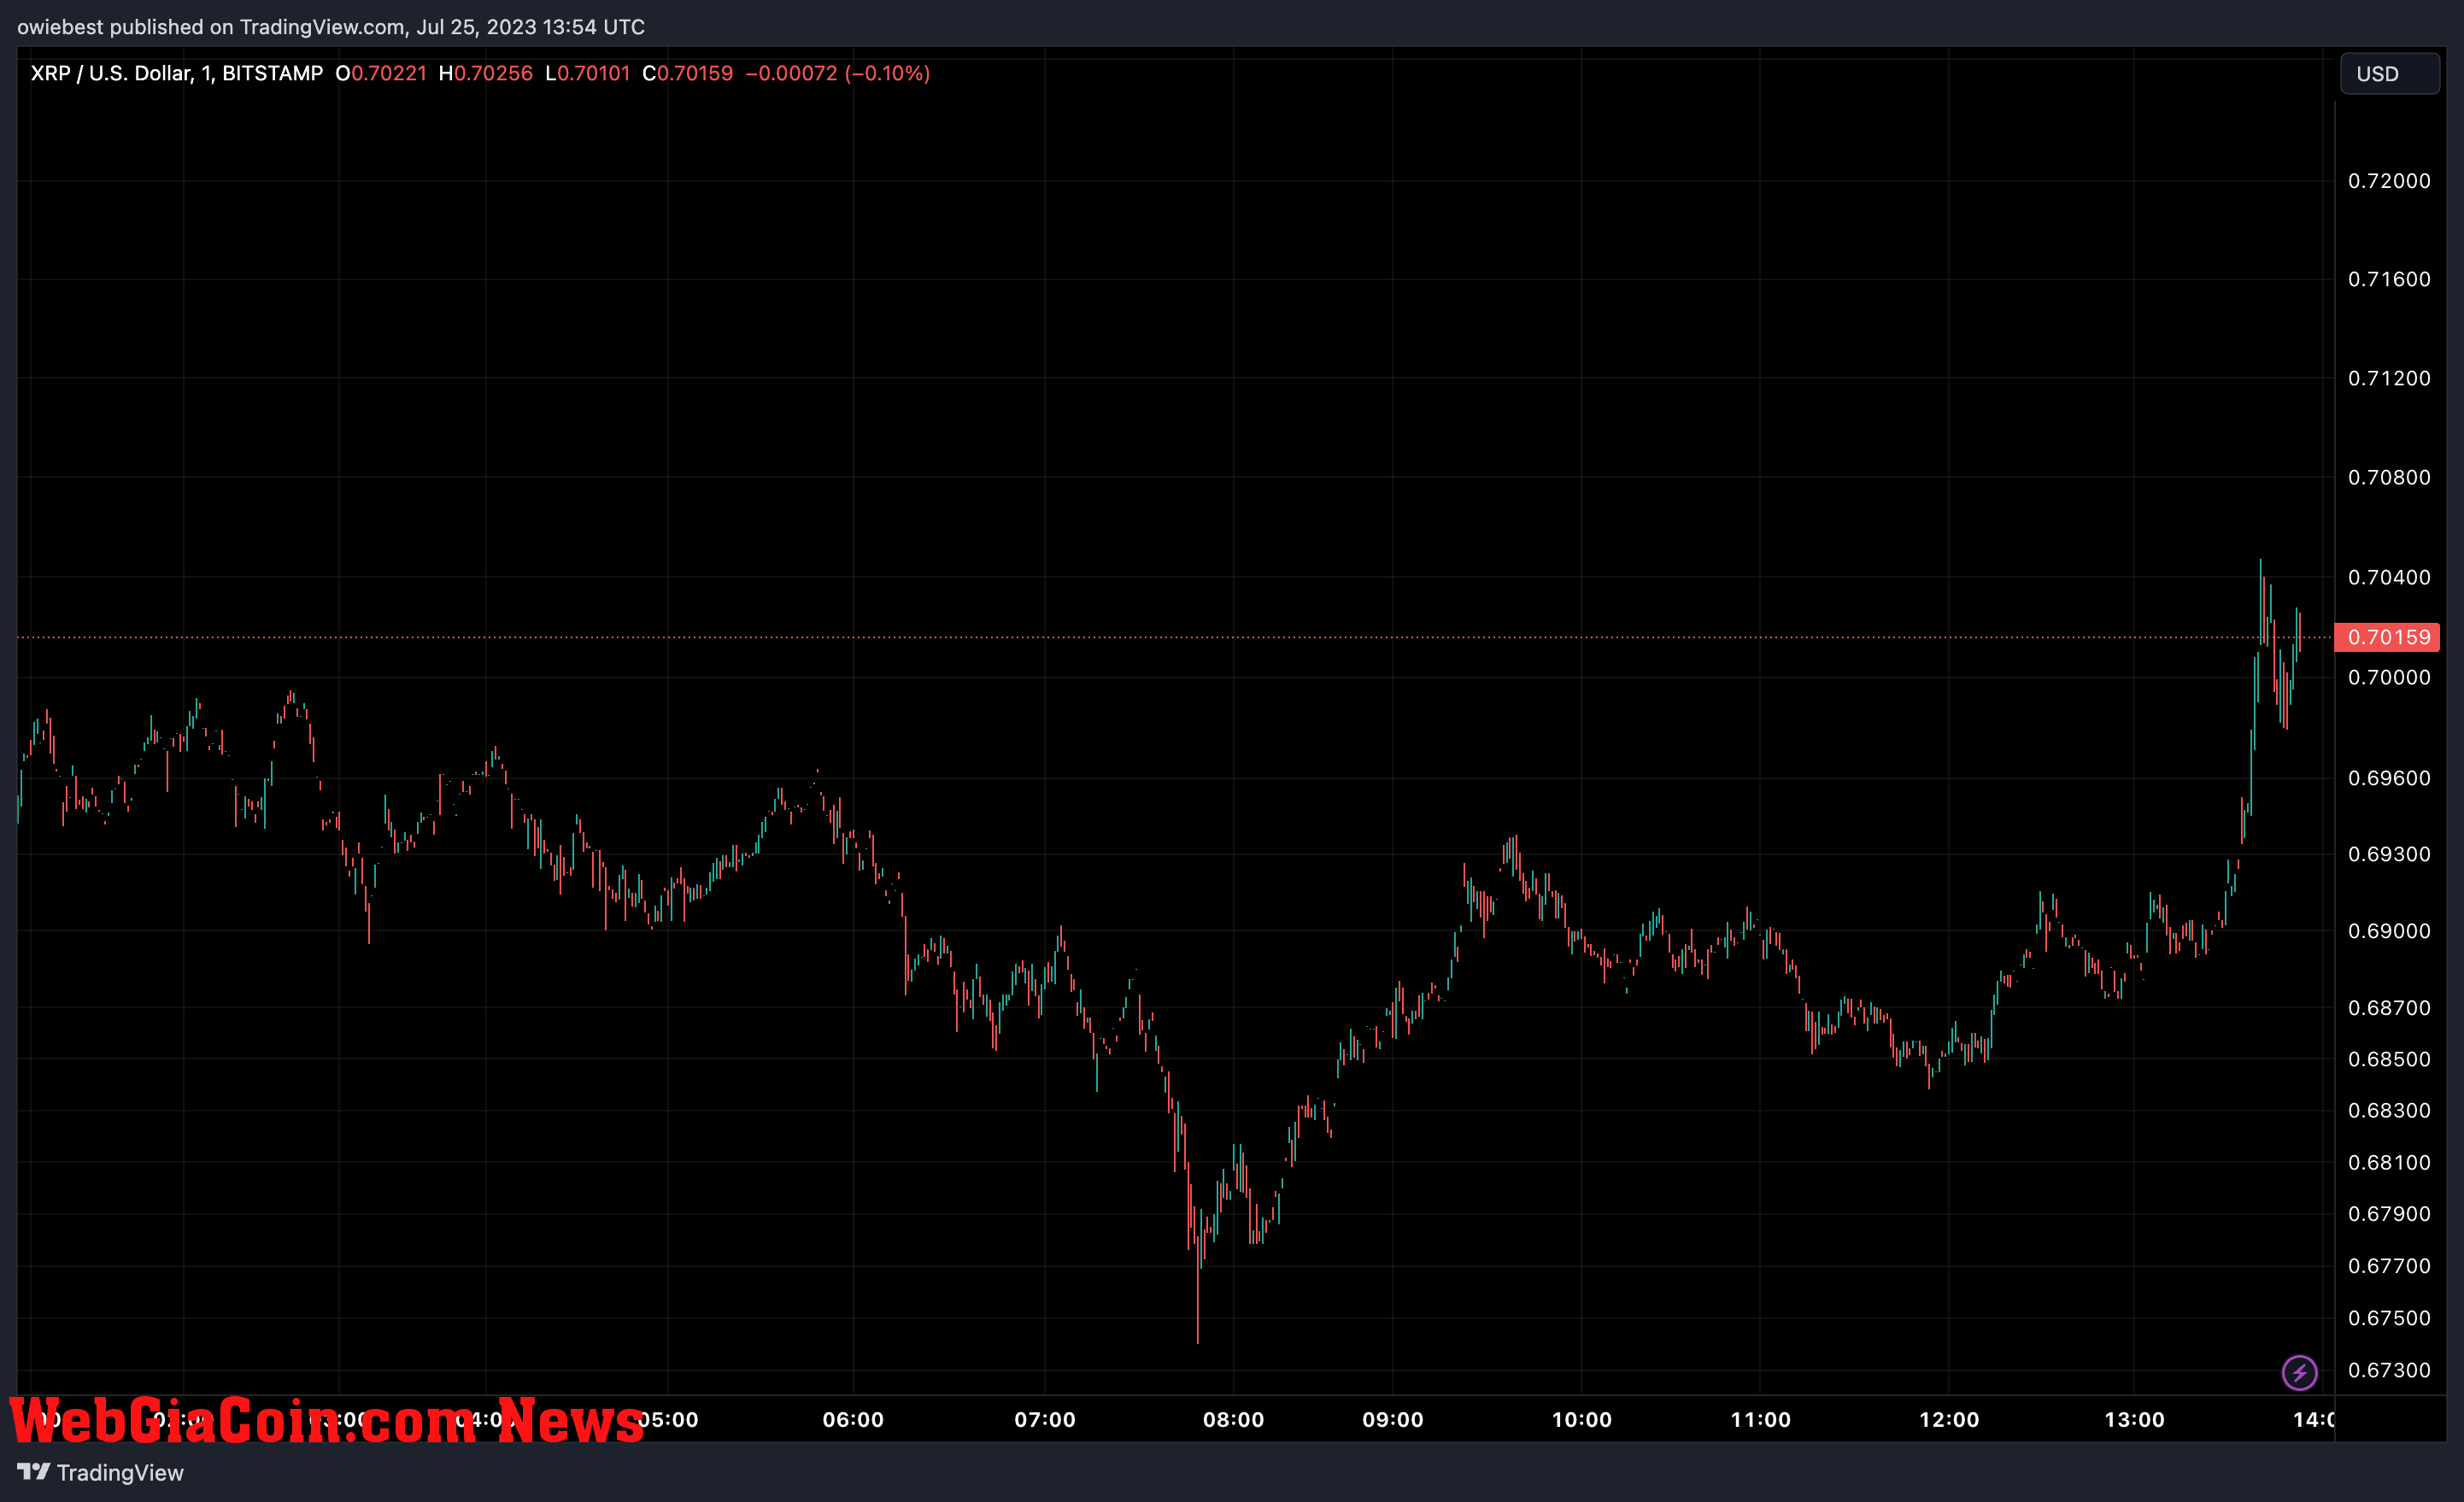This screenshot has width=2464, height=1502.
Task: Click the 0.70000 price axis label
Action: click(2389, 677)
